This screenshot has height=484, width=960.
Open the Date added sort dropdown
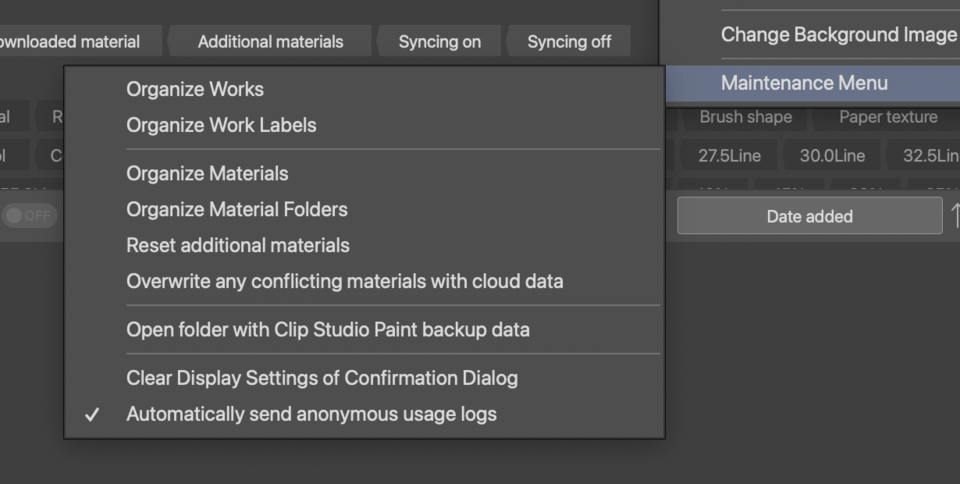(x=809, y=216)
